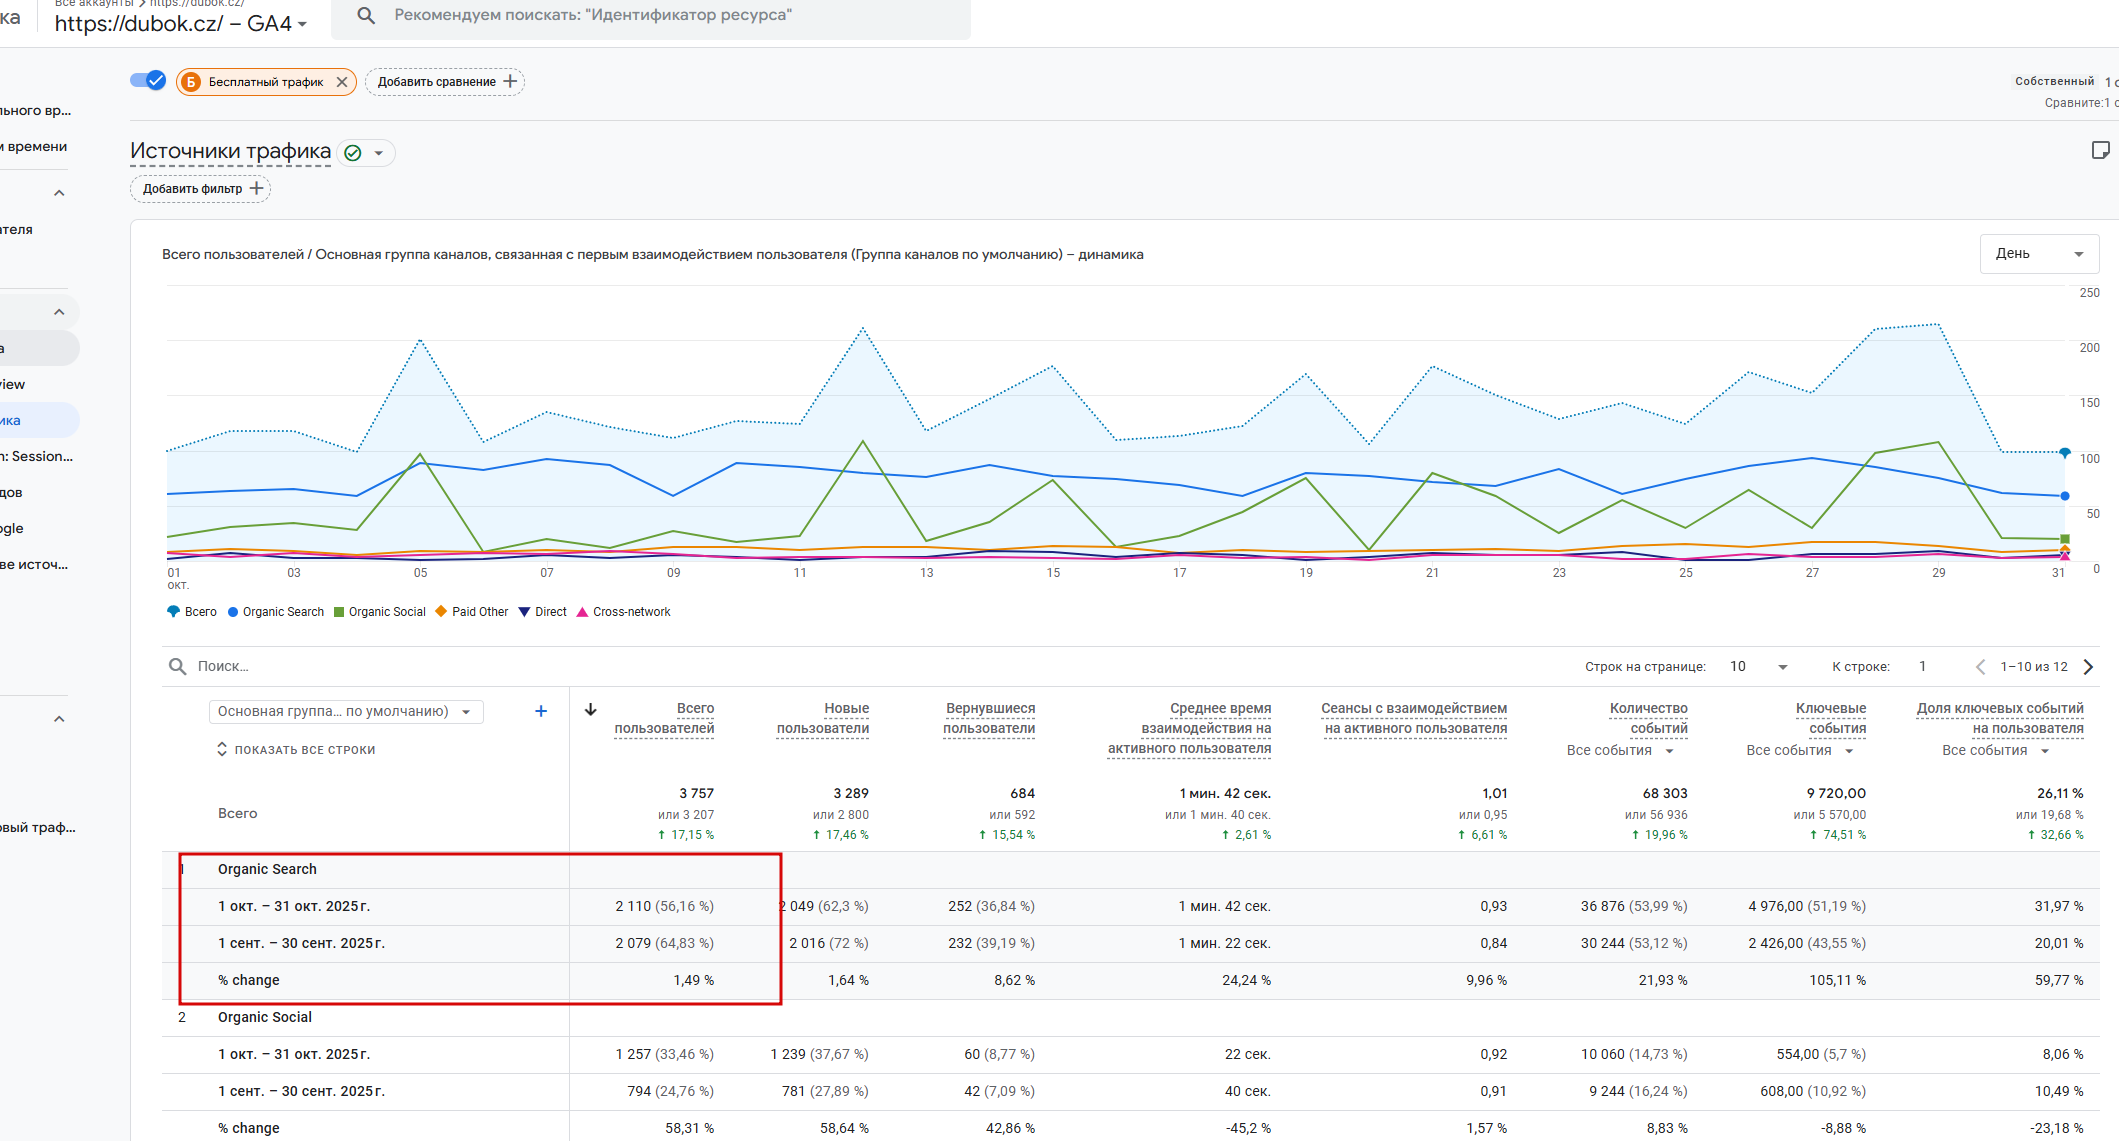Viewport: 2119px width, 1141px height.
Task: Click the search magnifier icon in top bar
Action: click(x=366, y=16)
